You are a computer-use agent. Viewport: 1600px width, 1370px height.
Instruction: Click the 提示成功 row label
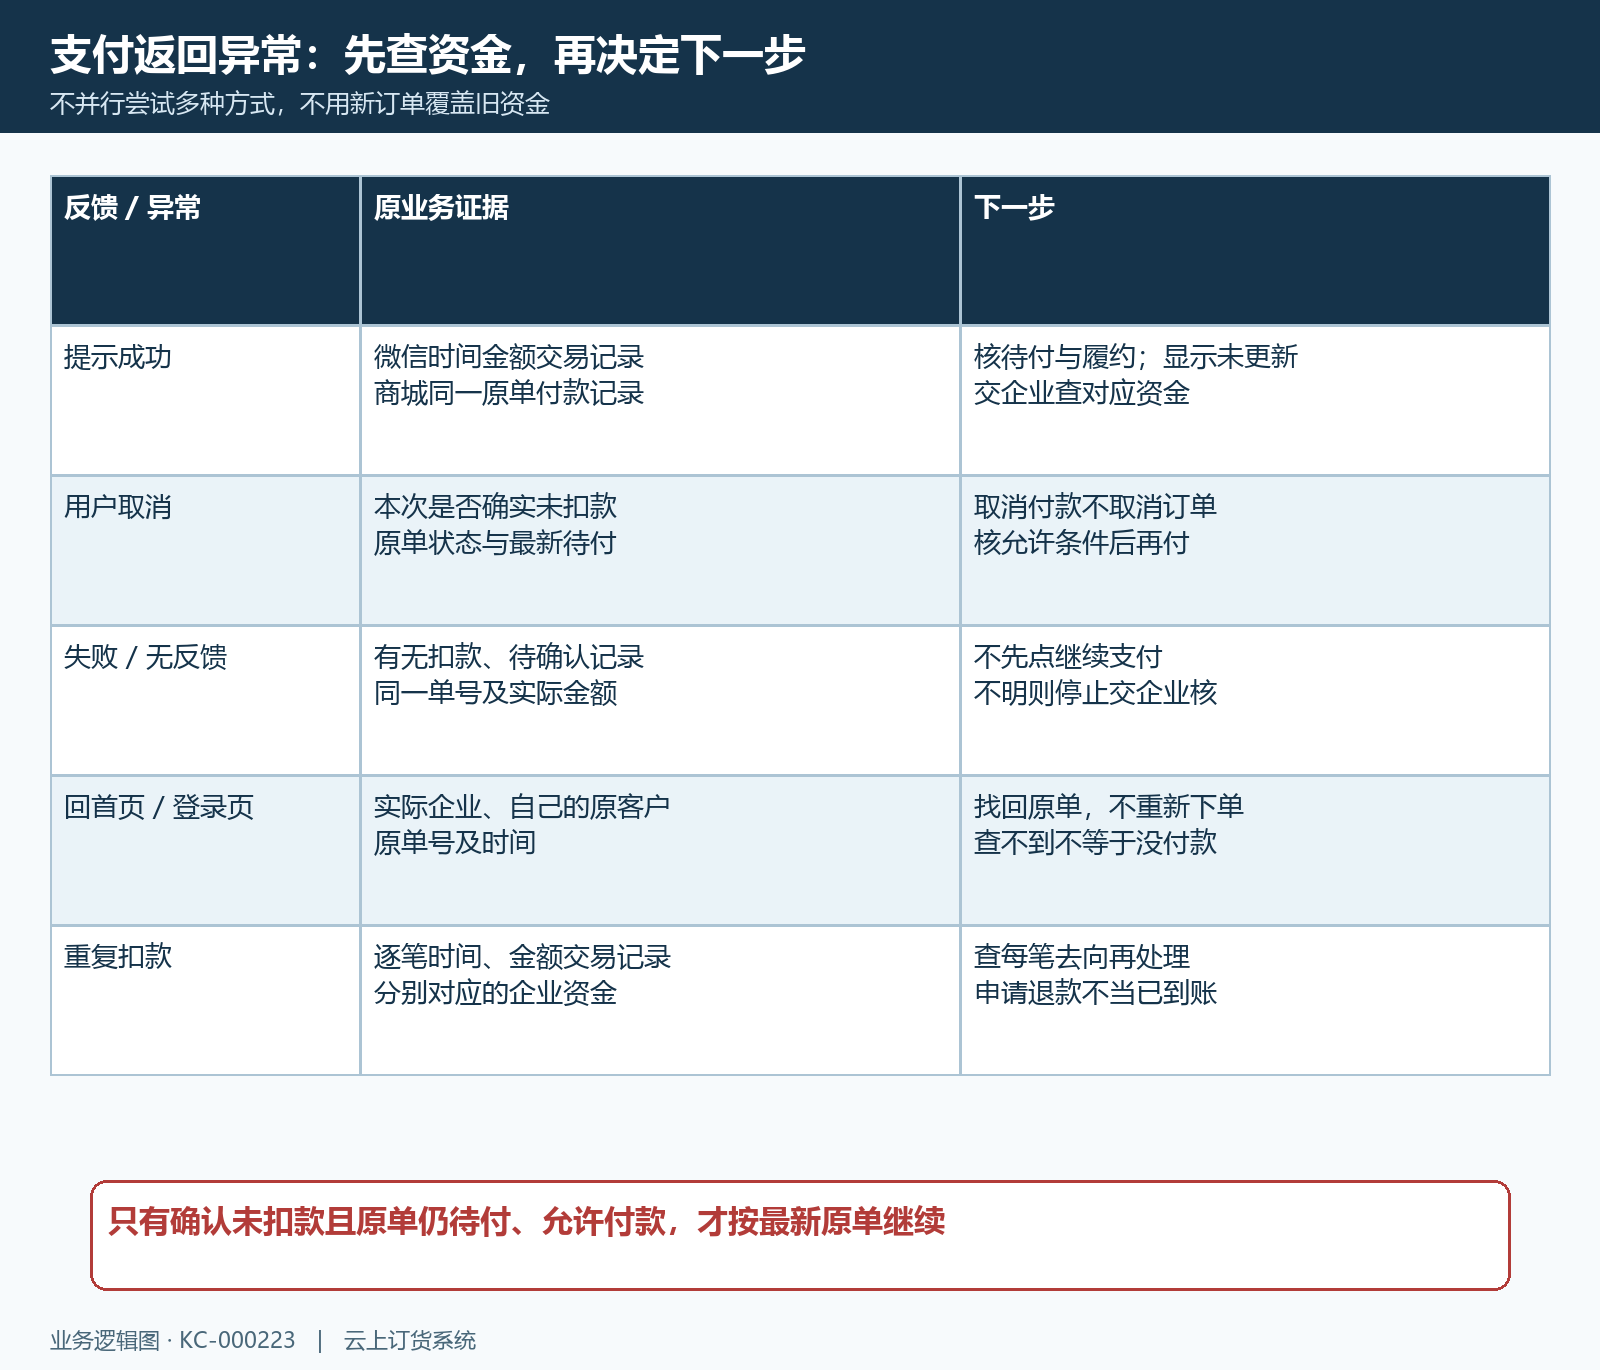click(x=118, y=357)
